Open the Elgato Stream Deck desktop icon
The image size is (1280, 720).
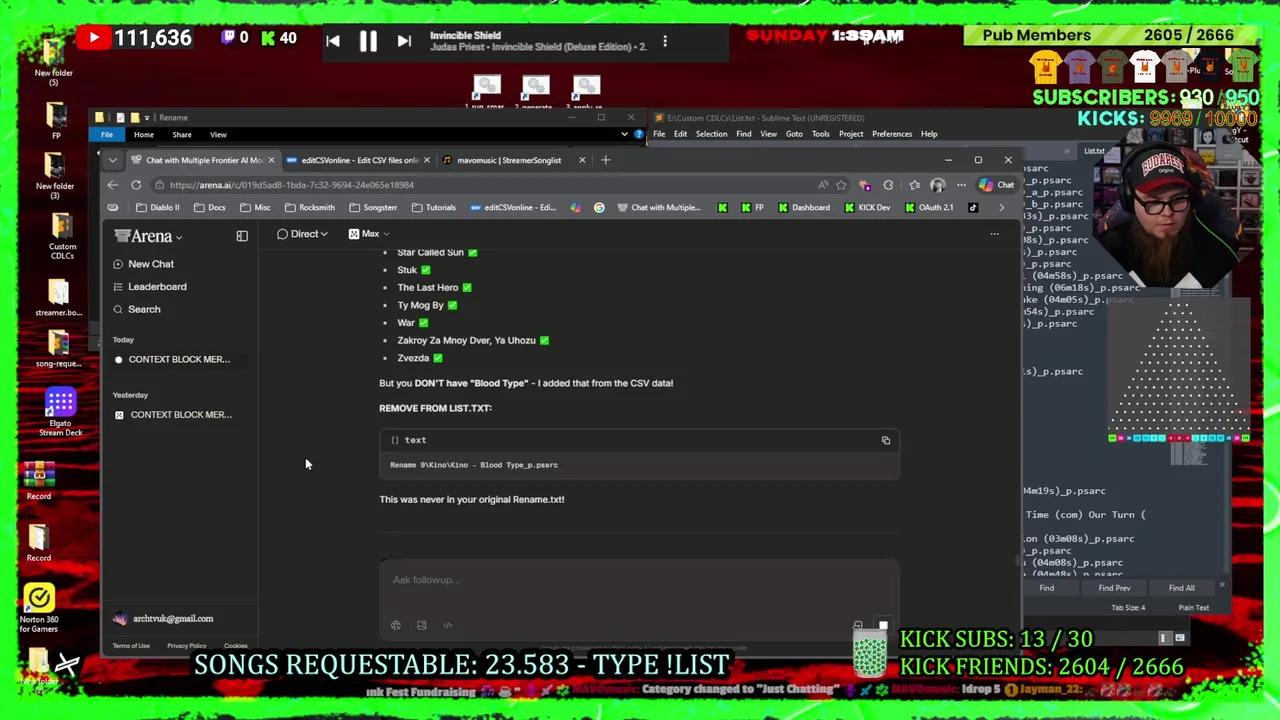pos(60,413)
